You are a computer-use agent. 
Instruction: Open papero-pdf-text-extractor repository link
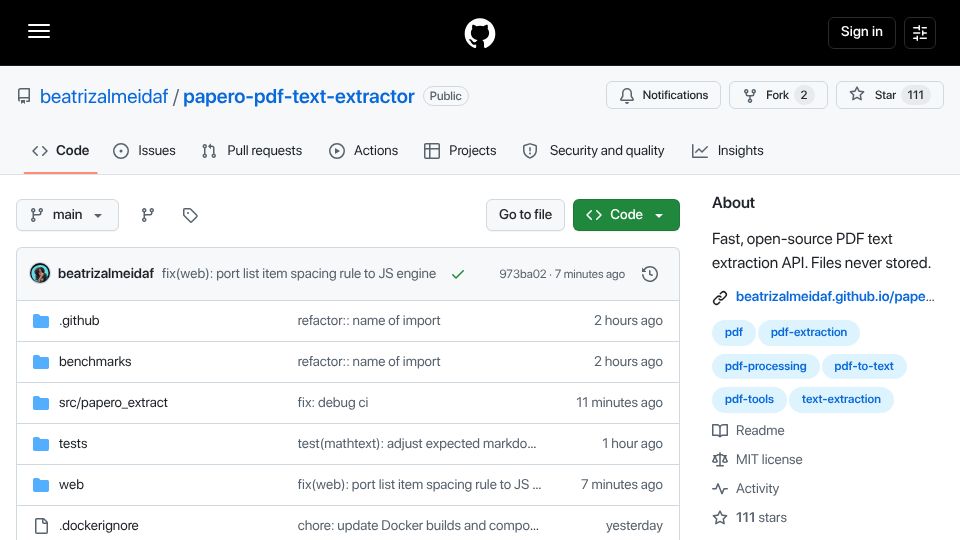[x=299, y=96]
